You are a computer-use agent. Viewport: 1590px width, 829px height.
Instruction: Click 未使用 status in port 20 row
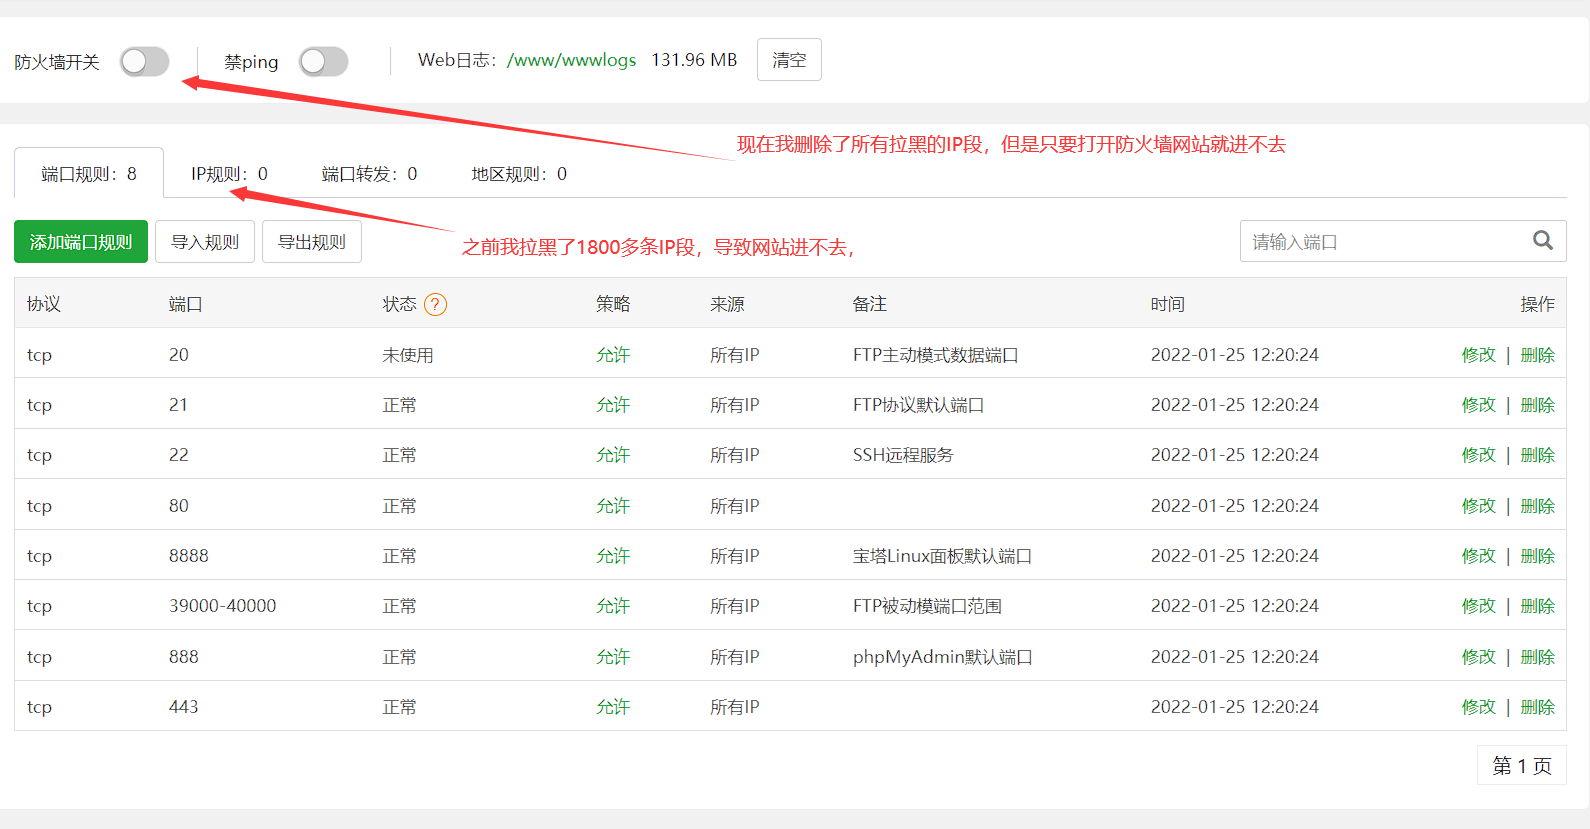pyautogui.click(x=408, y=355)
